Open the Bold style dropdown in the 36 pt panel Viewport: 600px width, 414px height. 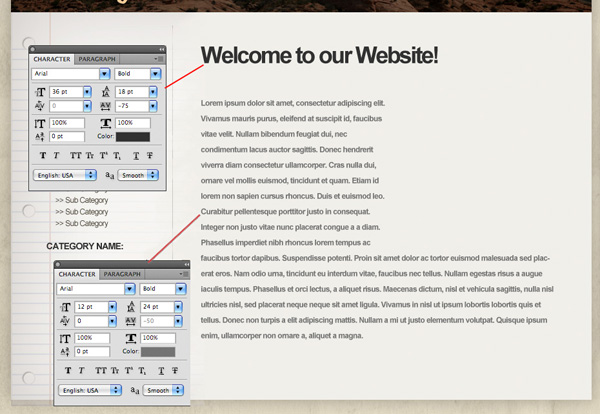[x=155, y=73]
